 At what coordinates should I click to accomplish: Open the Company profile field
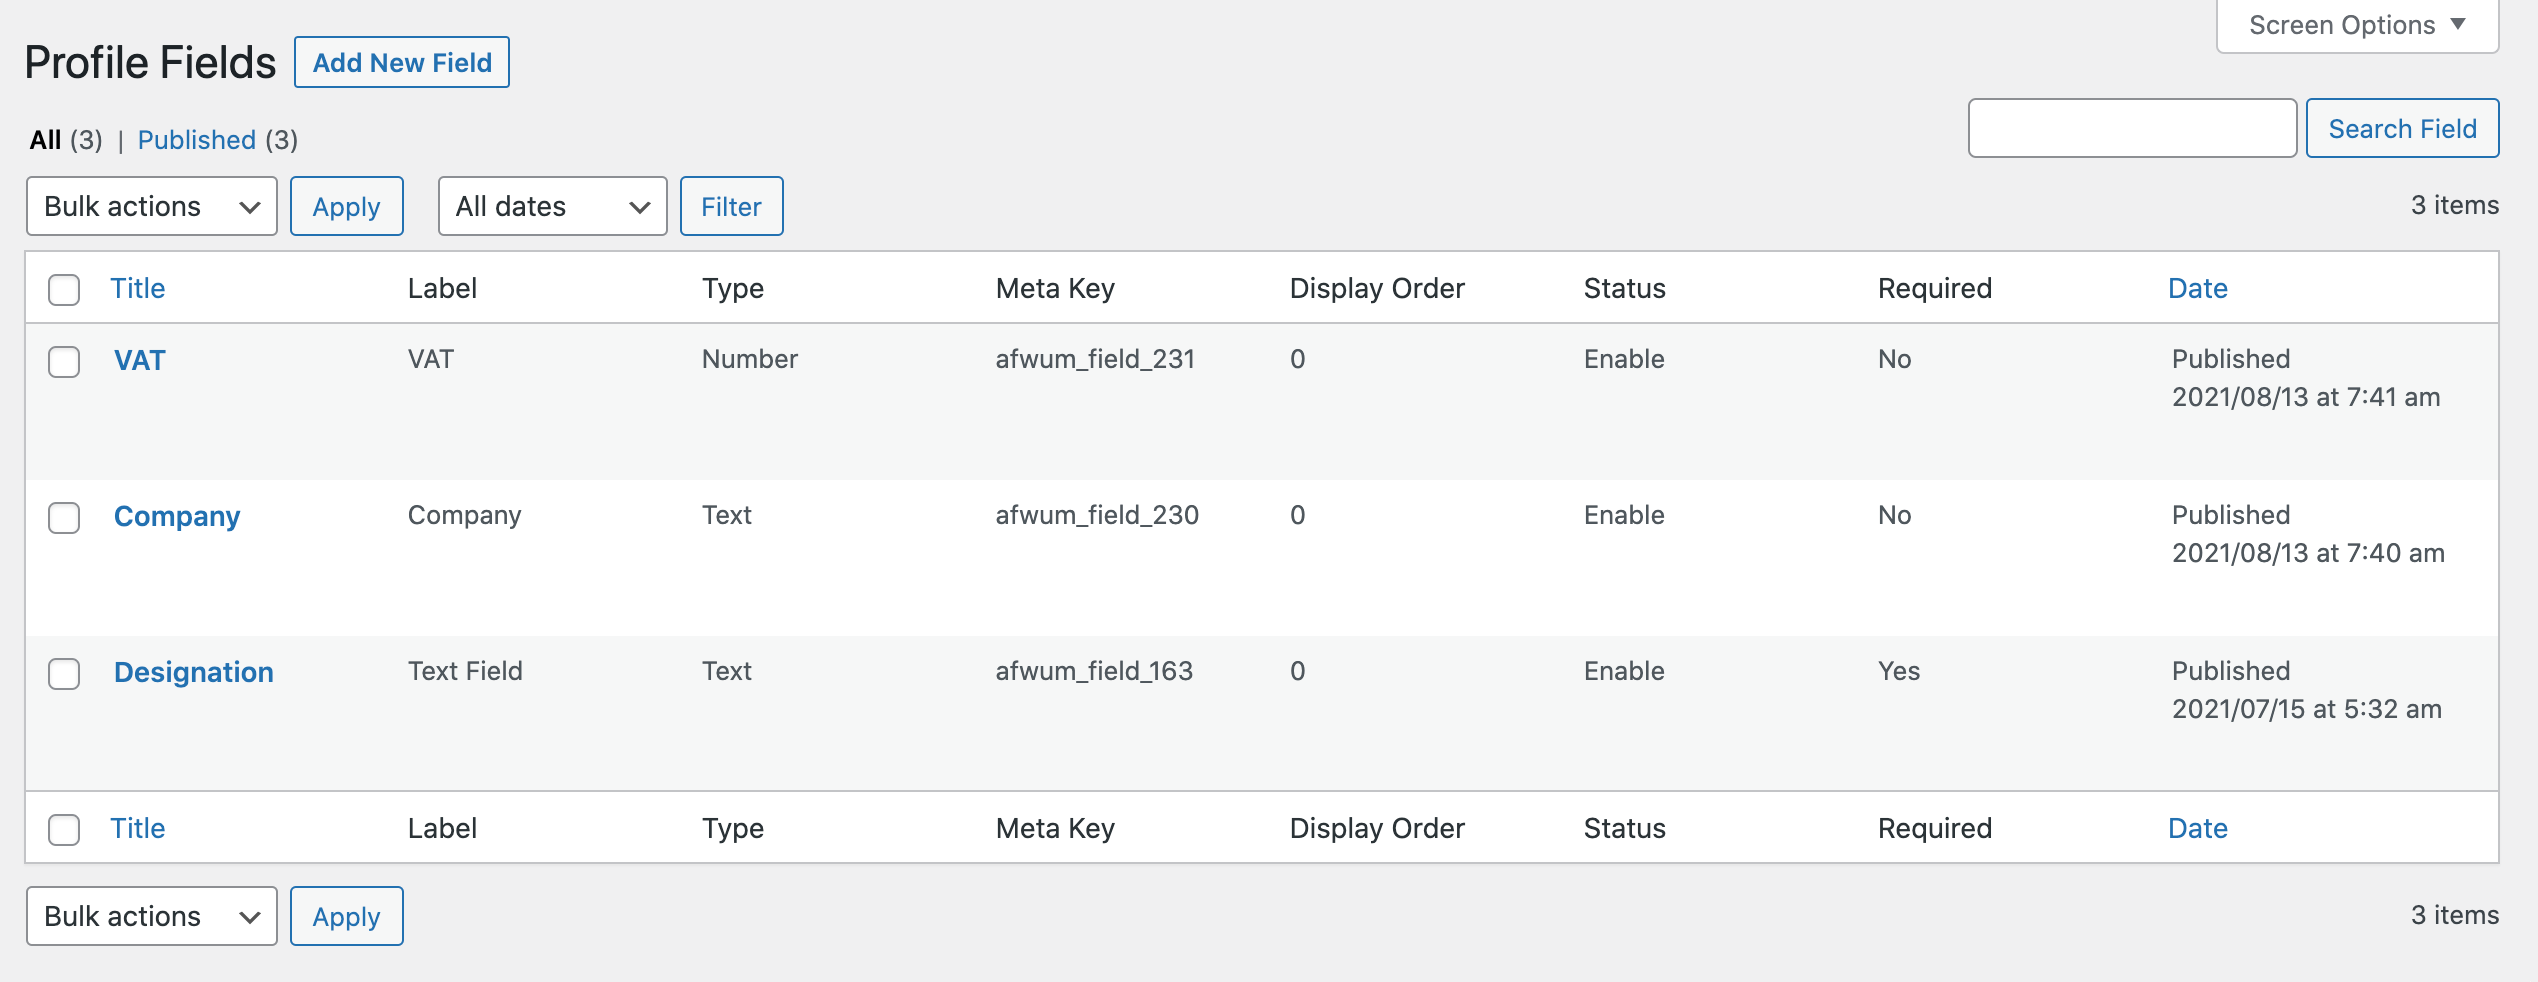[x=176, y=516]
